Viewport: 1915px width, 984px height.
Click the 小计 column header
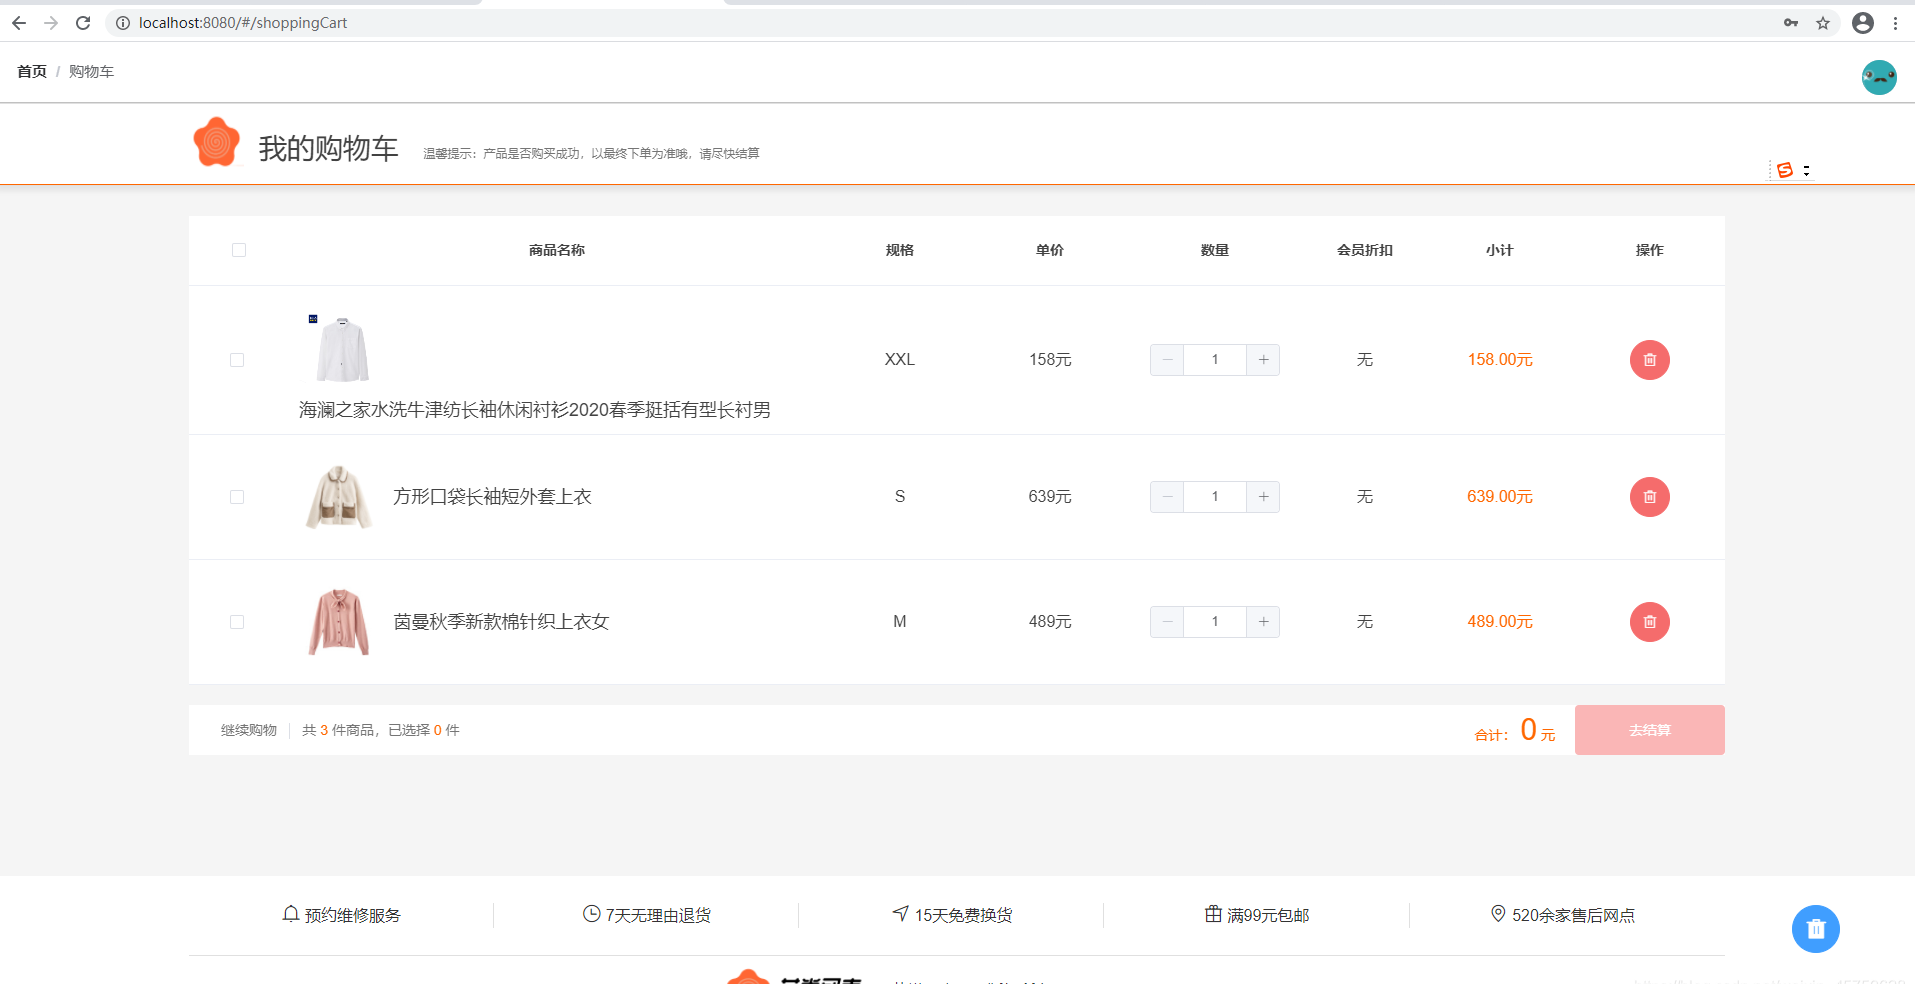tap(1500, 250)
